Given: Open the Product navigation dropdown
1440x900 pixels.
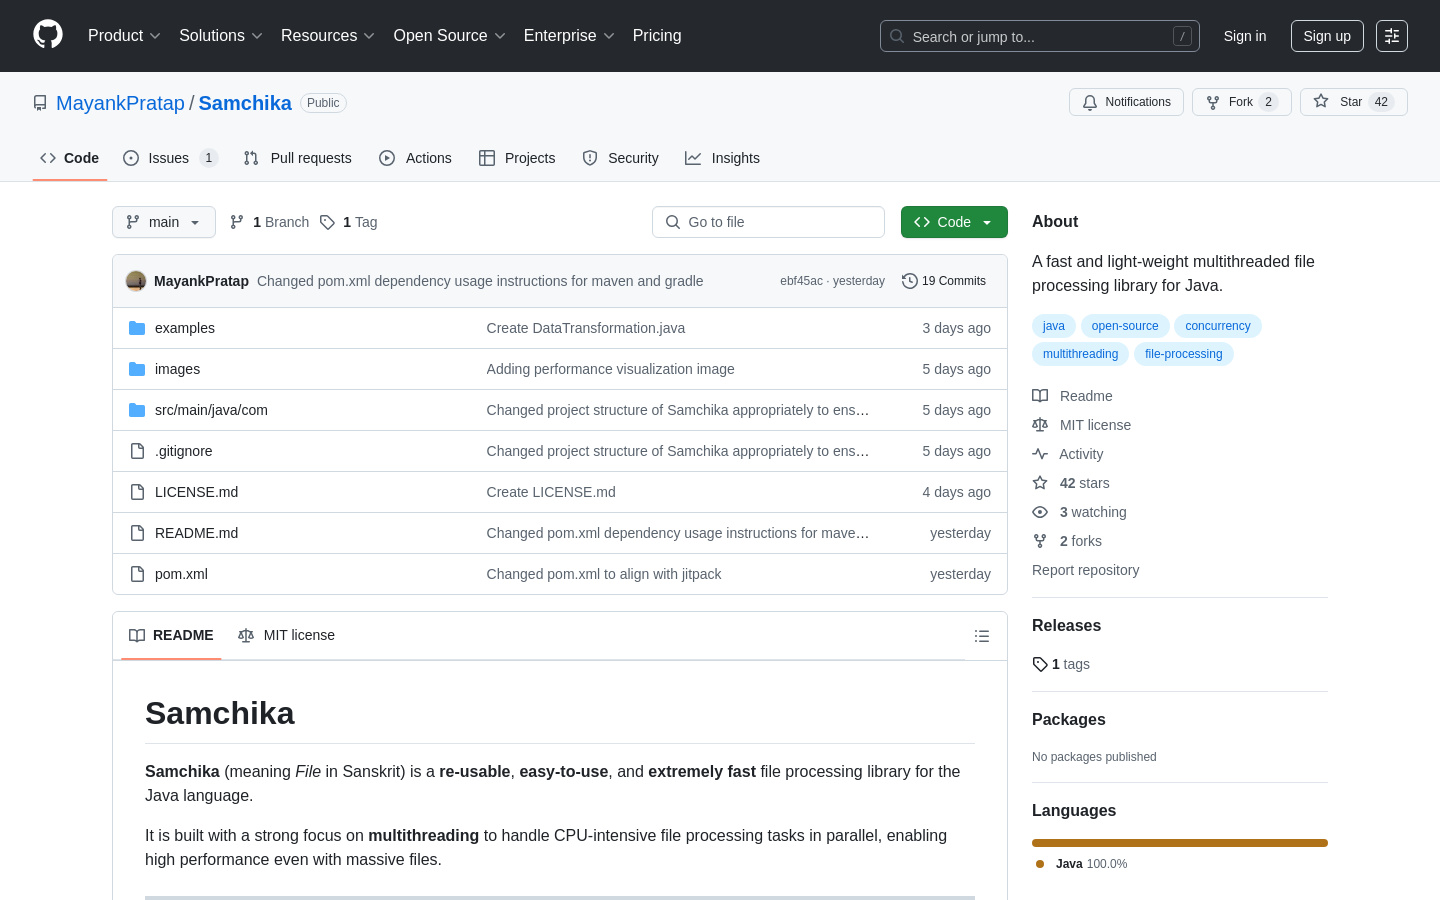Looking at the screenshot, I should point(124,36).
